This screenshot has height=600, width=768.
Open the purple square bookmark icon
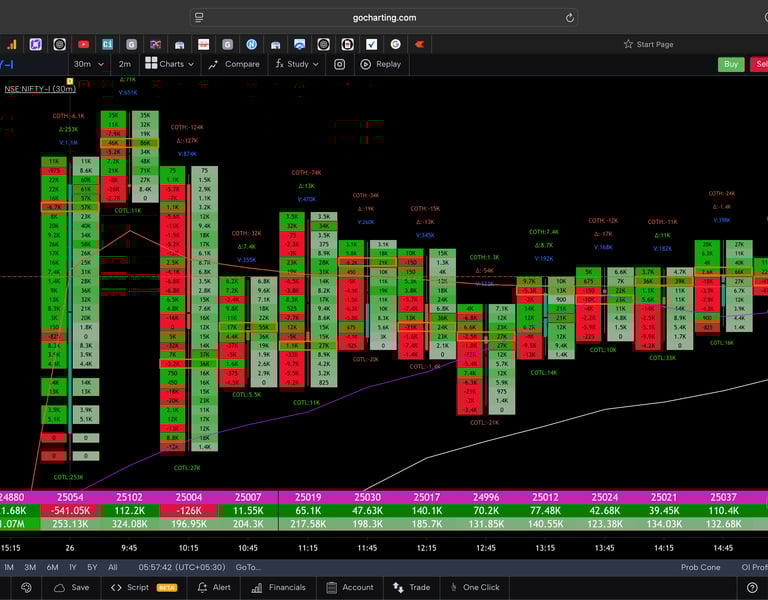[x=35, y=45]
